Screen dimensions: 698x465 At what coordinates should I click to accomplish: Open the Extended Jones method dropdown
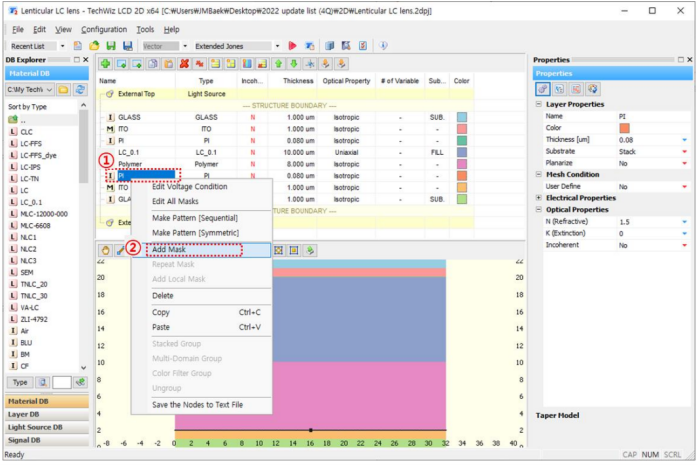tap(276, 46)
